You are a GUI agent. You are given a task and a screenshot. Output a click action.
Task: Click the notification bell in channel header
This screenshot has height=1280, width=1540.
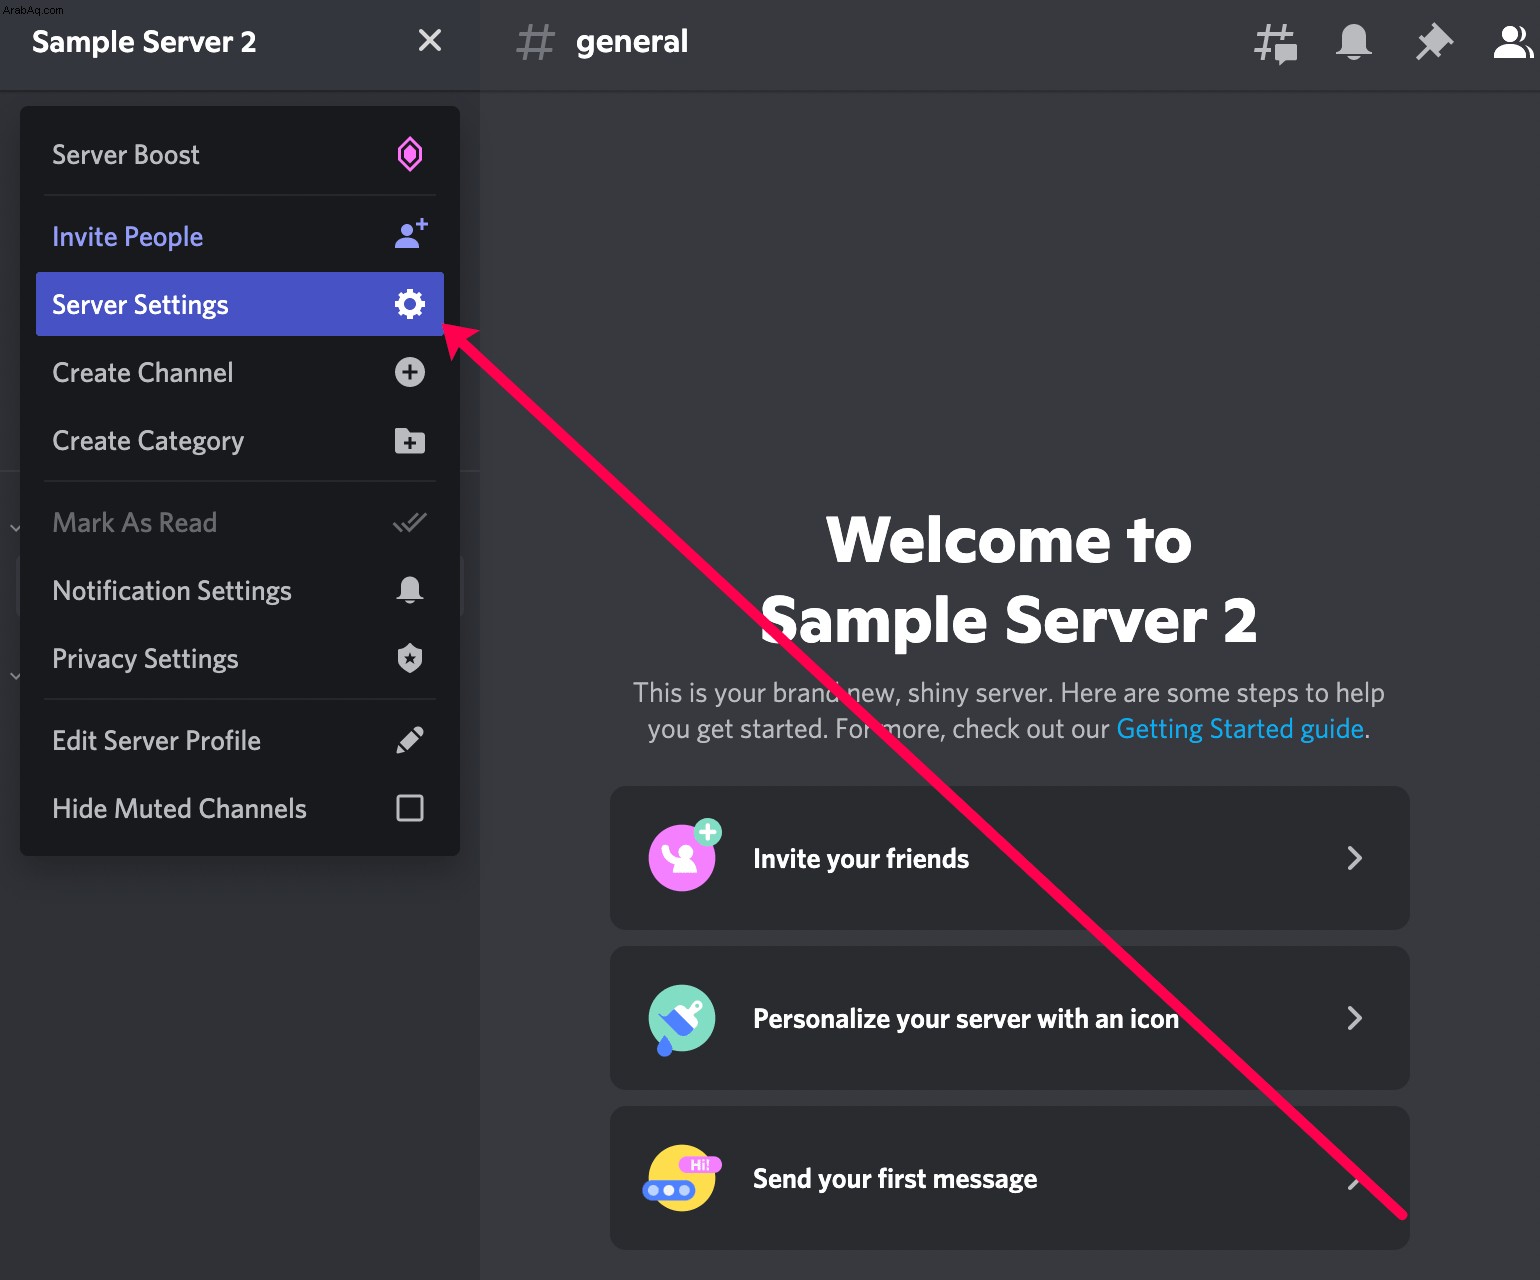tap(1354, 42)
